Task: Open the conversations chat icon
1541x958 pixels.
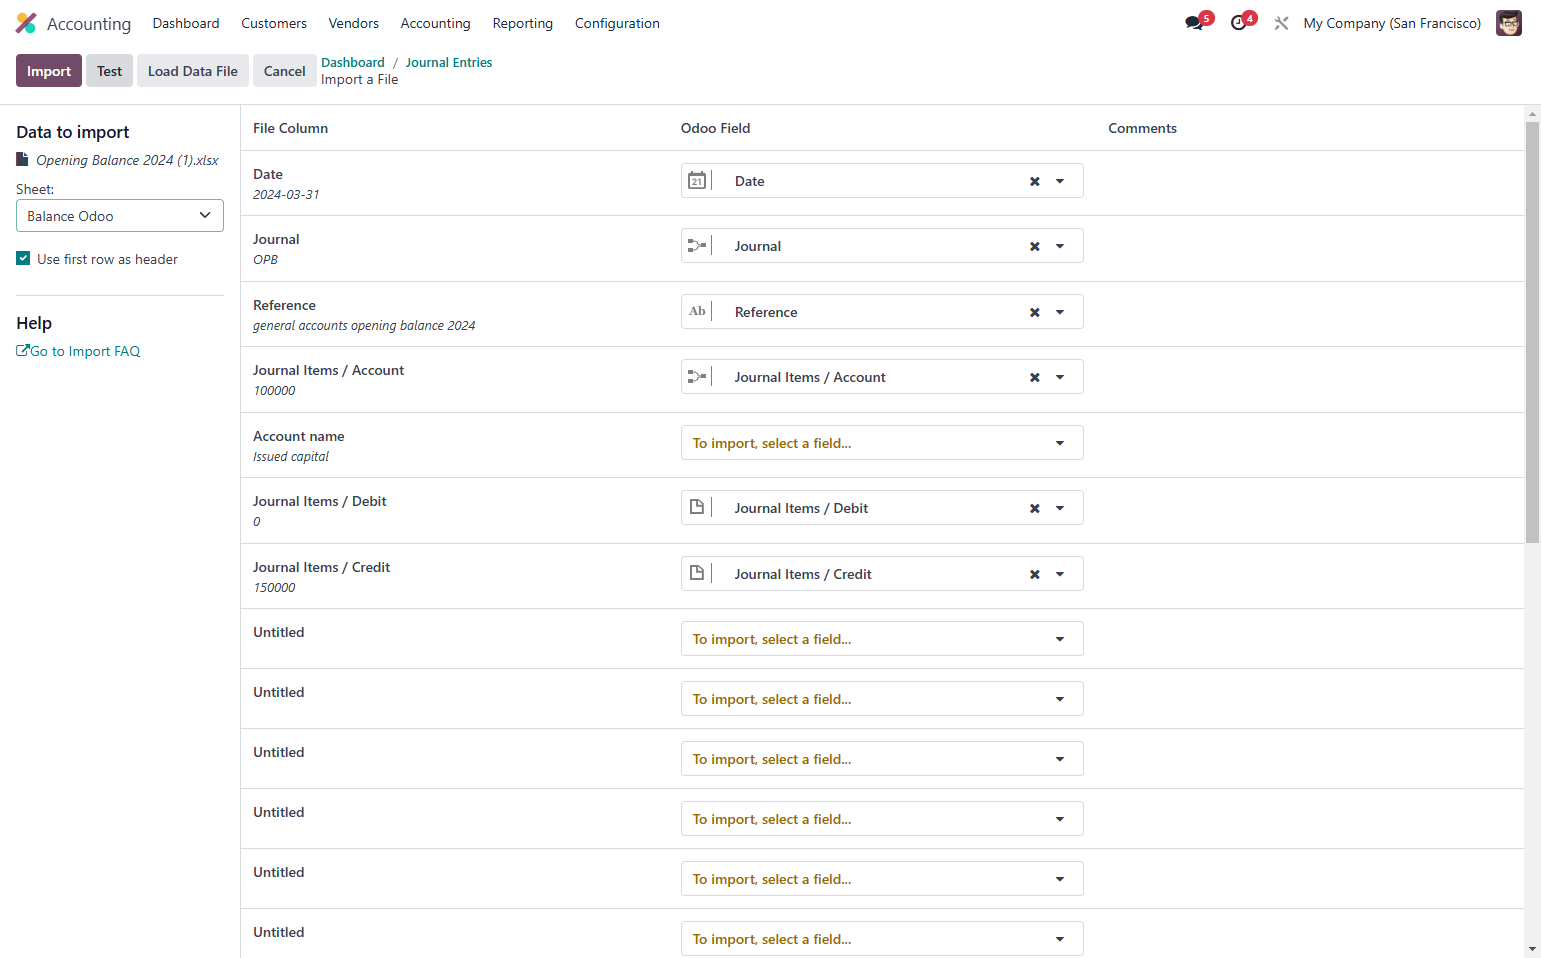Action: pos(1194,23)
